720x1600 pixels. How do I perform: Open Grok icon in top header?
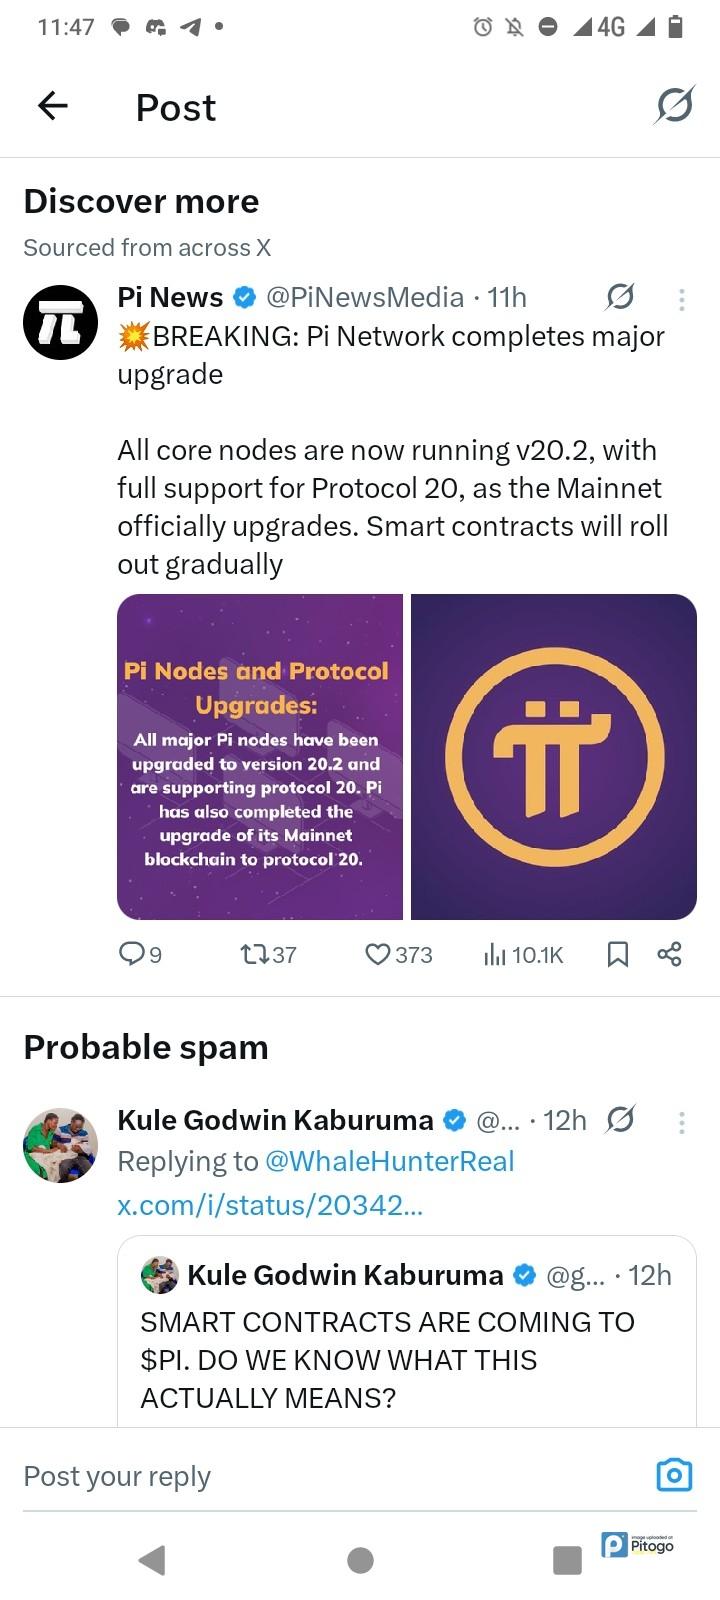[674, 105]
